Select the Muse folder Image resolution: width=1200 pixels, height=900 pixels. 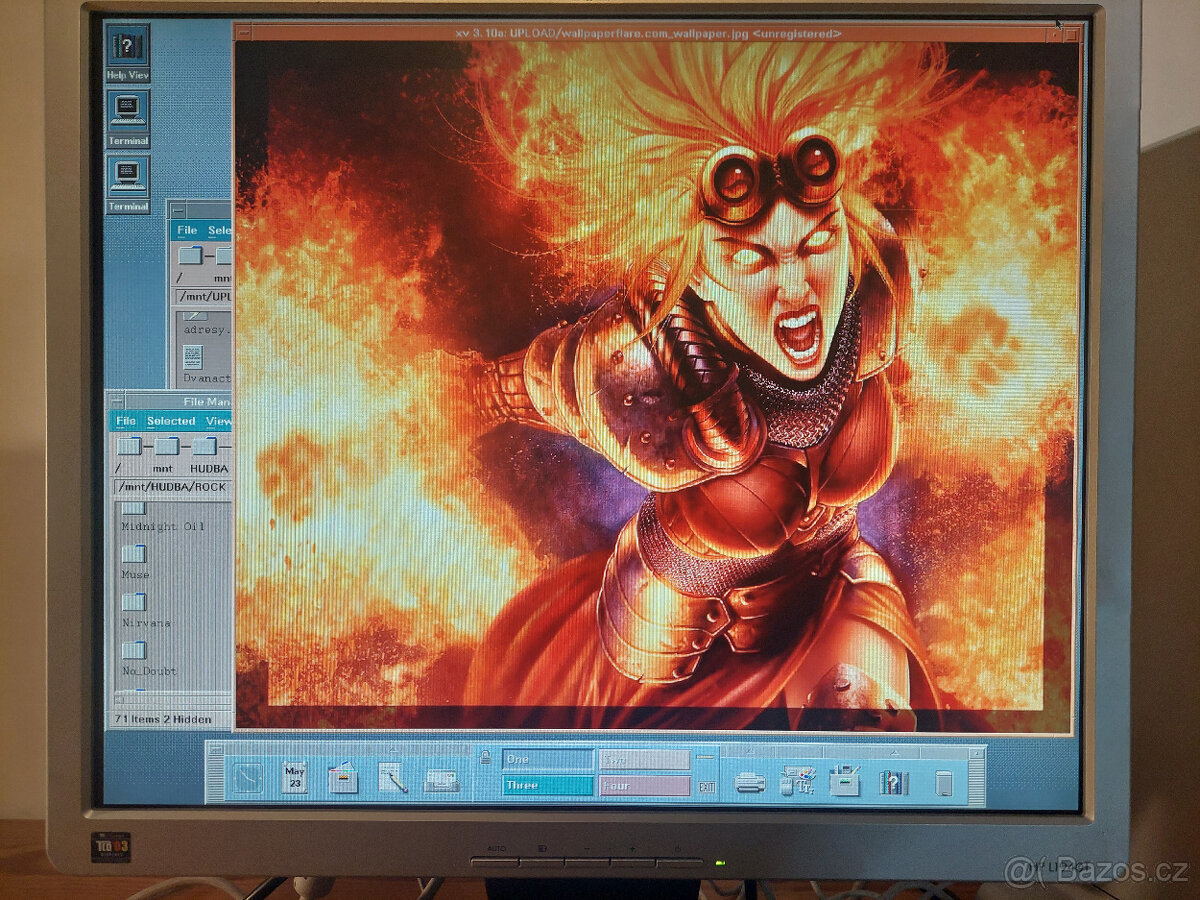point(134,556)
